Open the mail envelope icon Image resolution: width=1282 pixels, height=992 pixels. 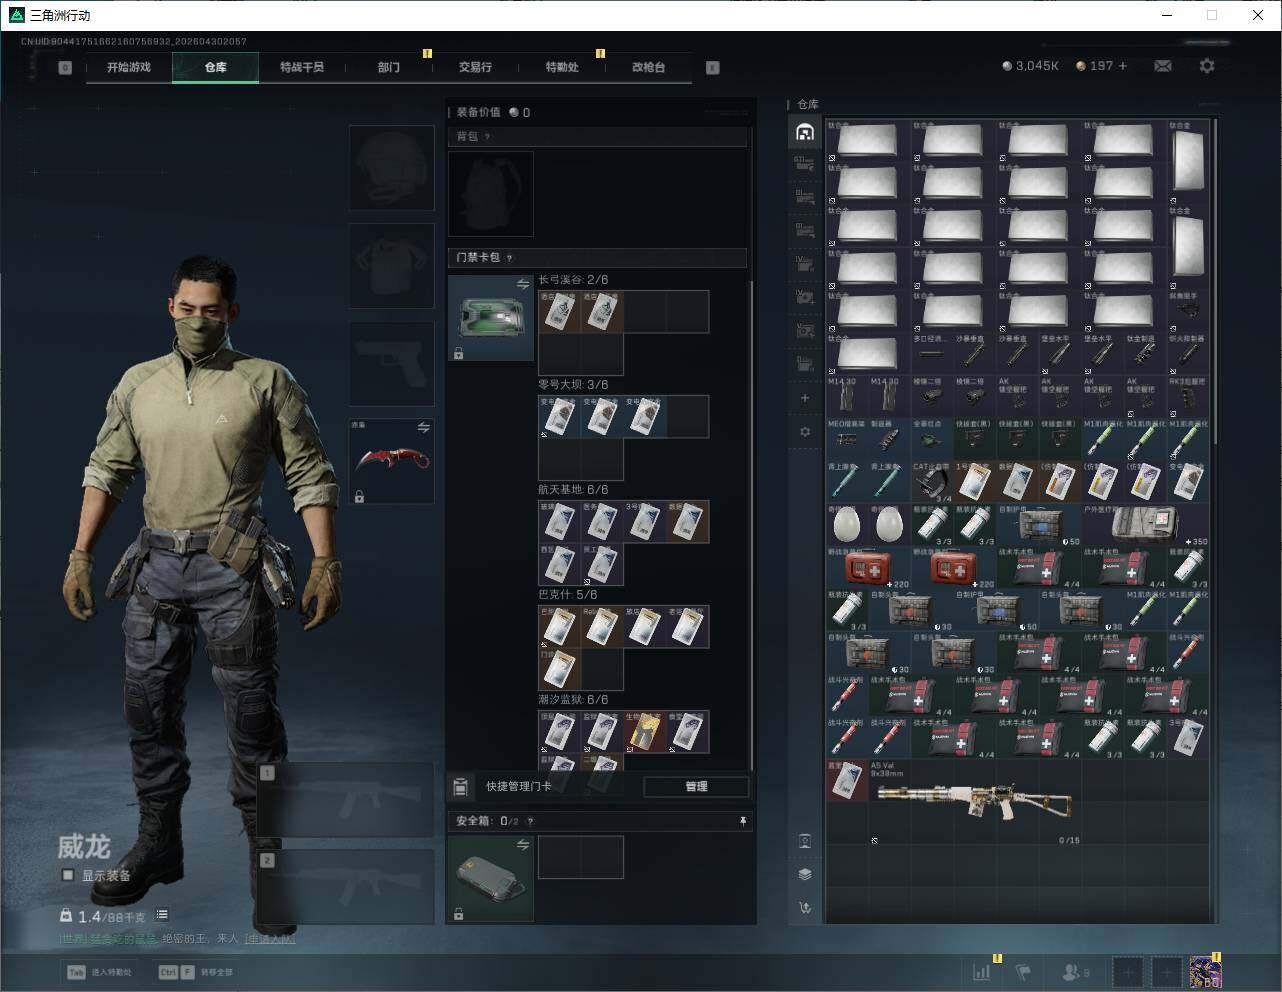pos(1163,66)
